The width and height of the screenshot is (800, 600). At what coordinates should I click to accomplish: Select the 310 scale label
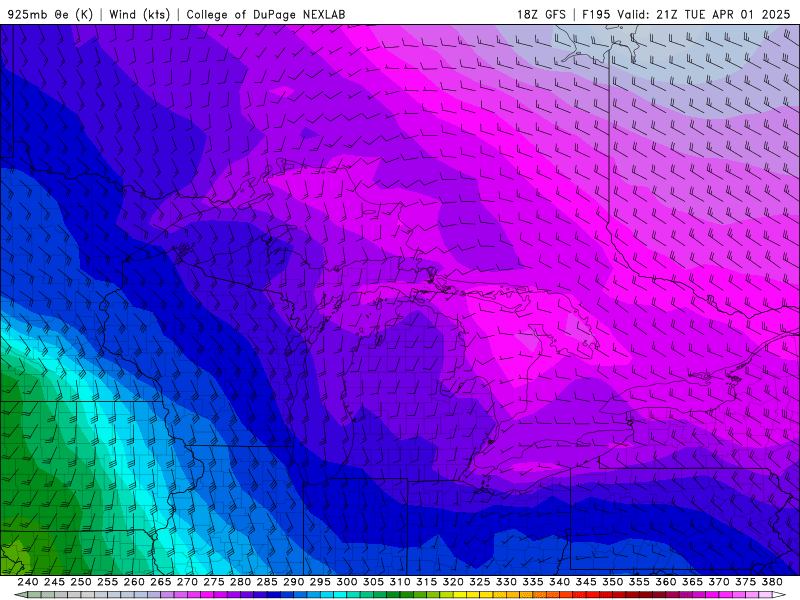399,582
